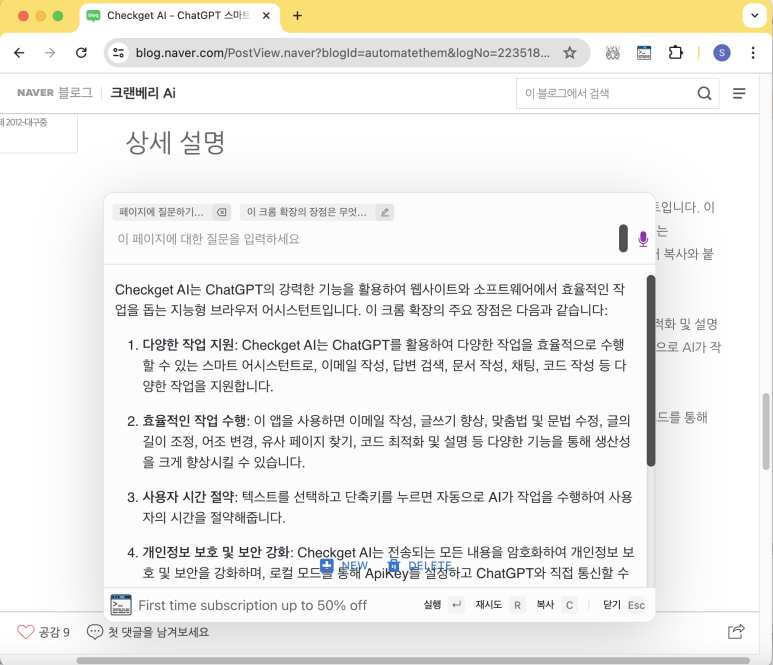Go to NAVER 블로그 home link
This screenshot has height=665, width=773.
point(55,93)
